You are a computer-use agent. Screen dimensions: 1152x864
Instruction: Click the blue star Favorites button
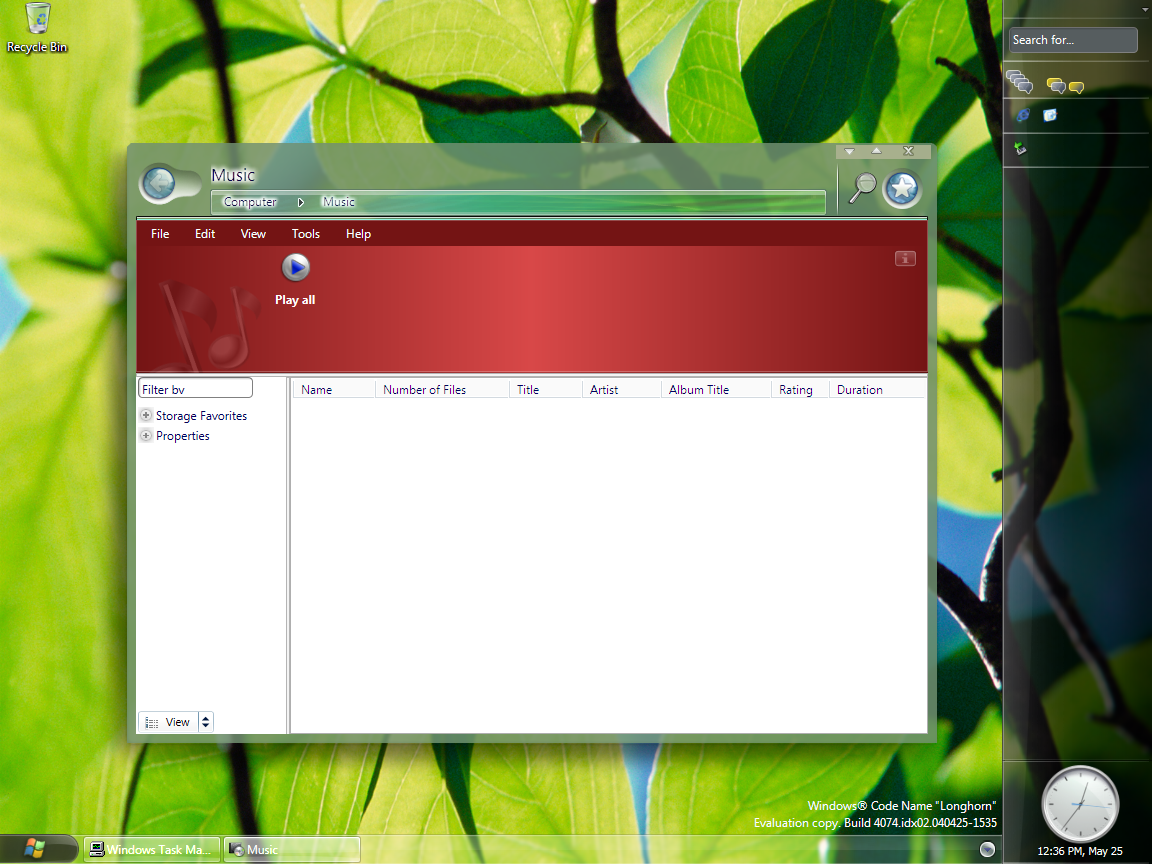coord(902,189)
